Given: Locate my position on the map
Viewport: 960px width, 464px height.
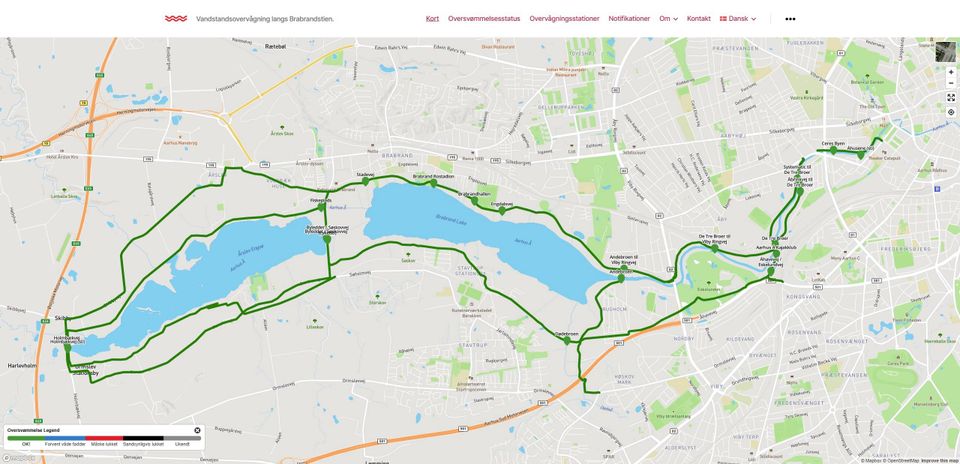Looking at the screenshot, I should [951, 112].
